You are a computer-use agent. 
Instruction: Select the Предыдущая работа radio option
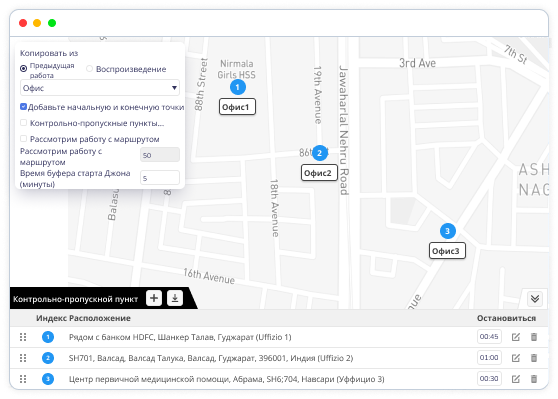[23, 68]
